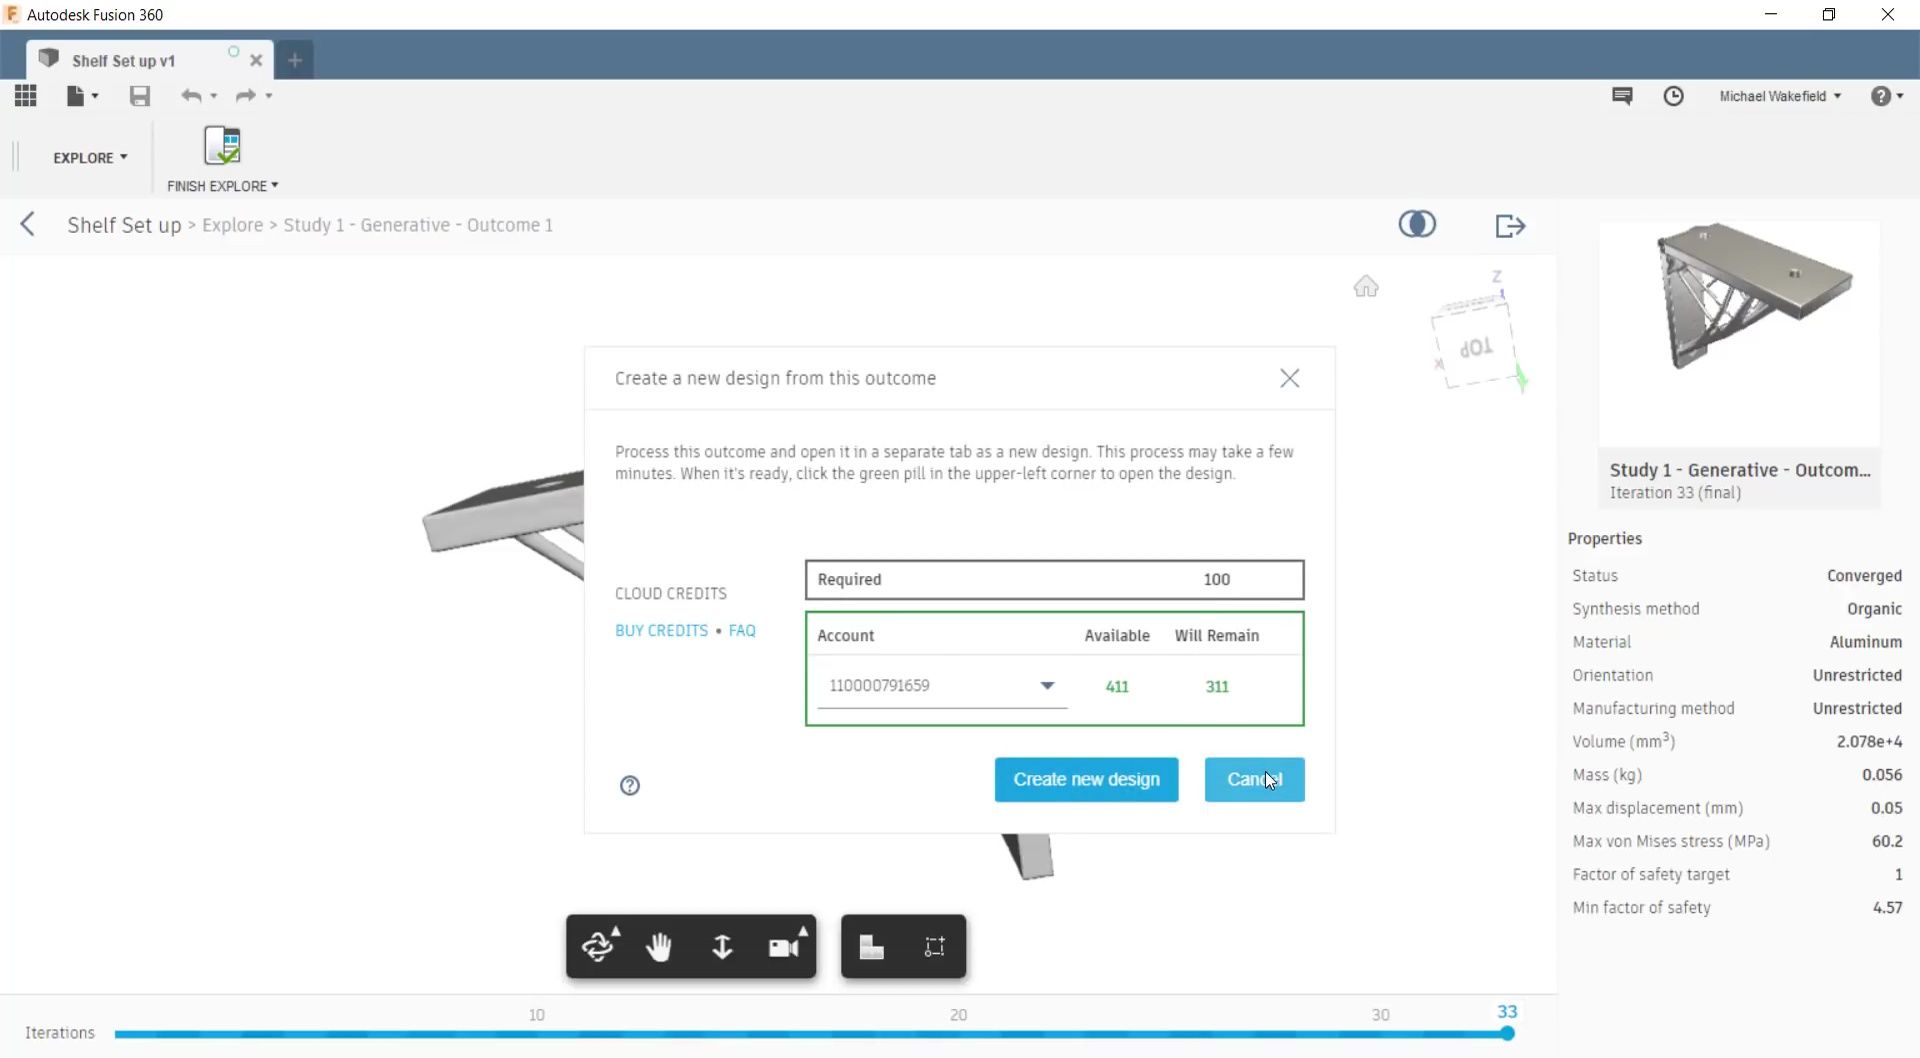Click the export outcome icon
Viewport: 1920px width, 1058px height.
(1510, 226)
